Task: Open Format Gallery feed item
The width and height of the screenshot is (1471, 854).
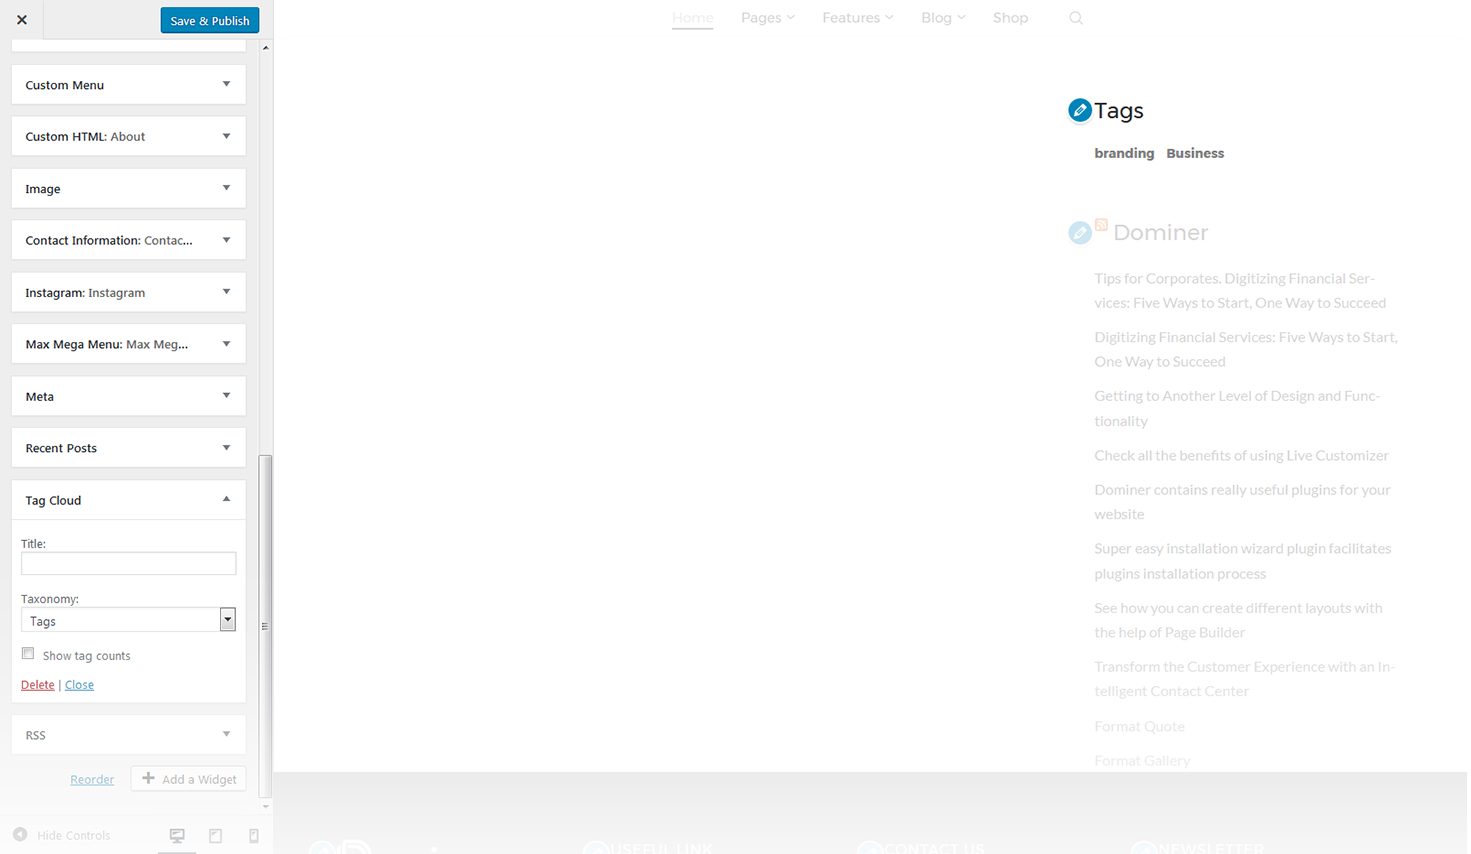Action: (1142, 760)
